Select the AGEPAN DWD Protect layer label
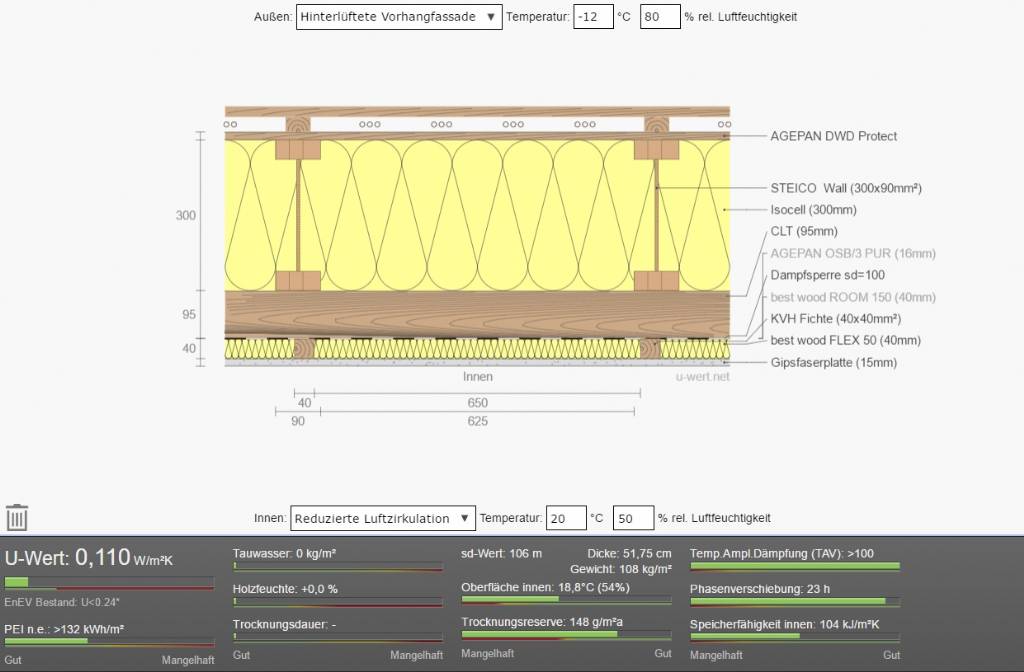1024x672 pixels. [833, 136]
